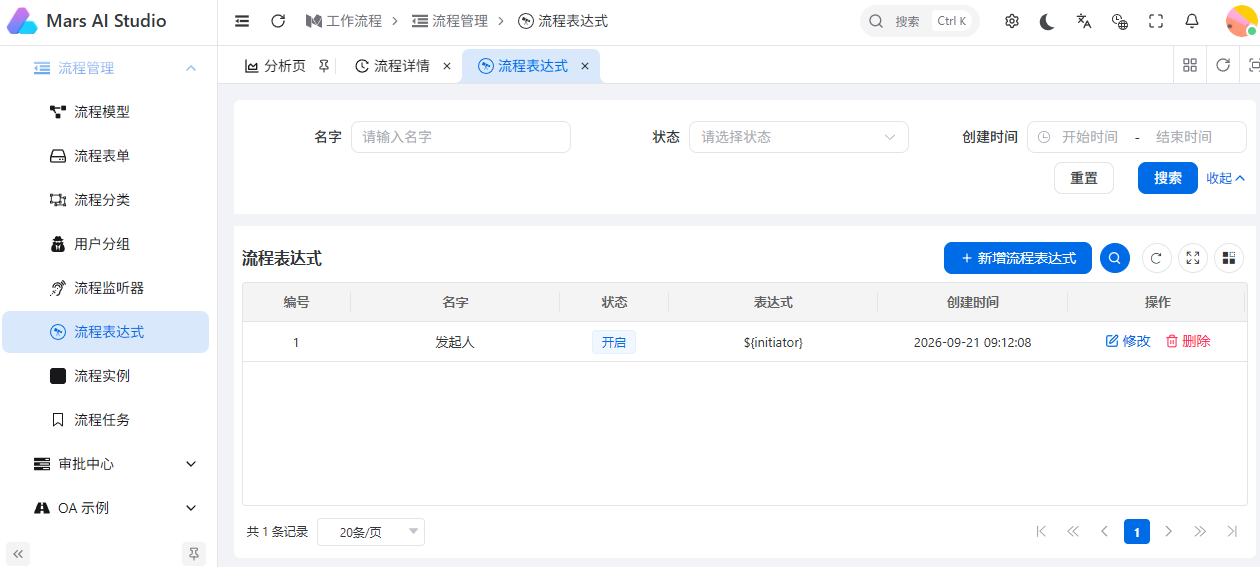Image resolution: width=1260 pixels, height=567 pixels.
Task: Open 流程实例 in sidebar
Action: click(105, 376)
